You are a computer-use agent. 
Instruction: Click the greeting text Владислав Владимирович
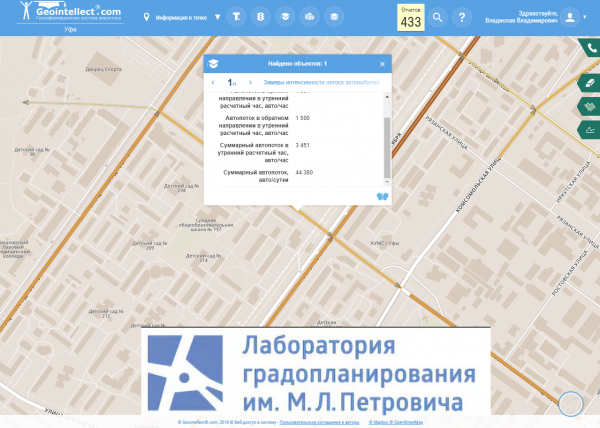click(521, 21)
